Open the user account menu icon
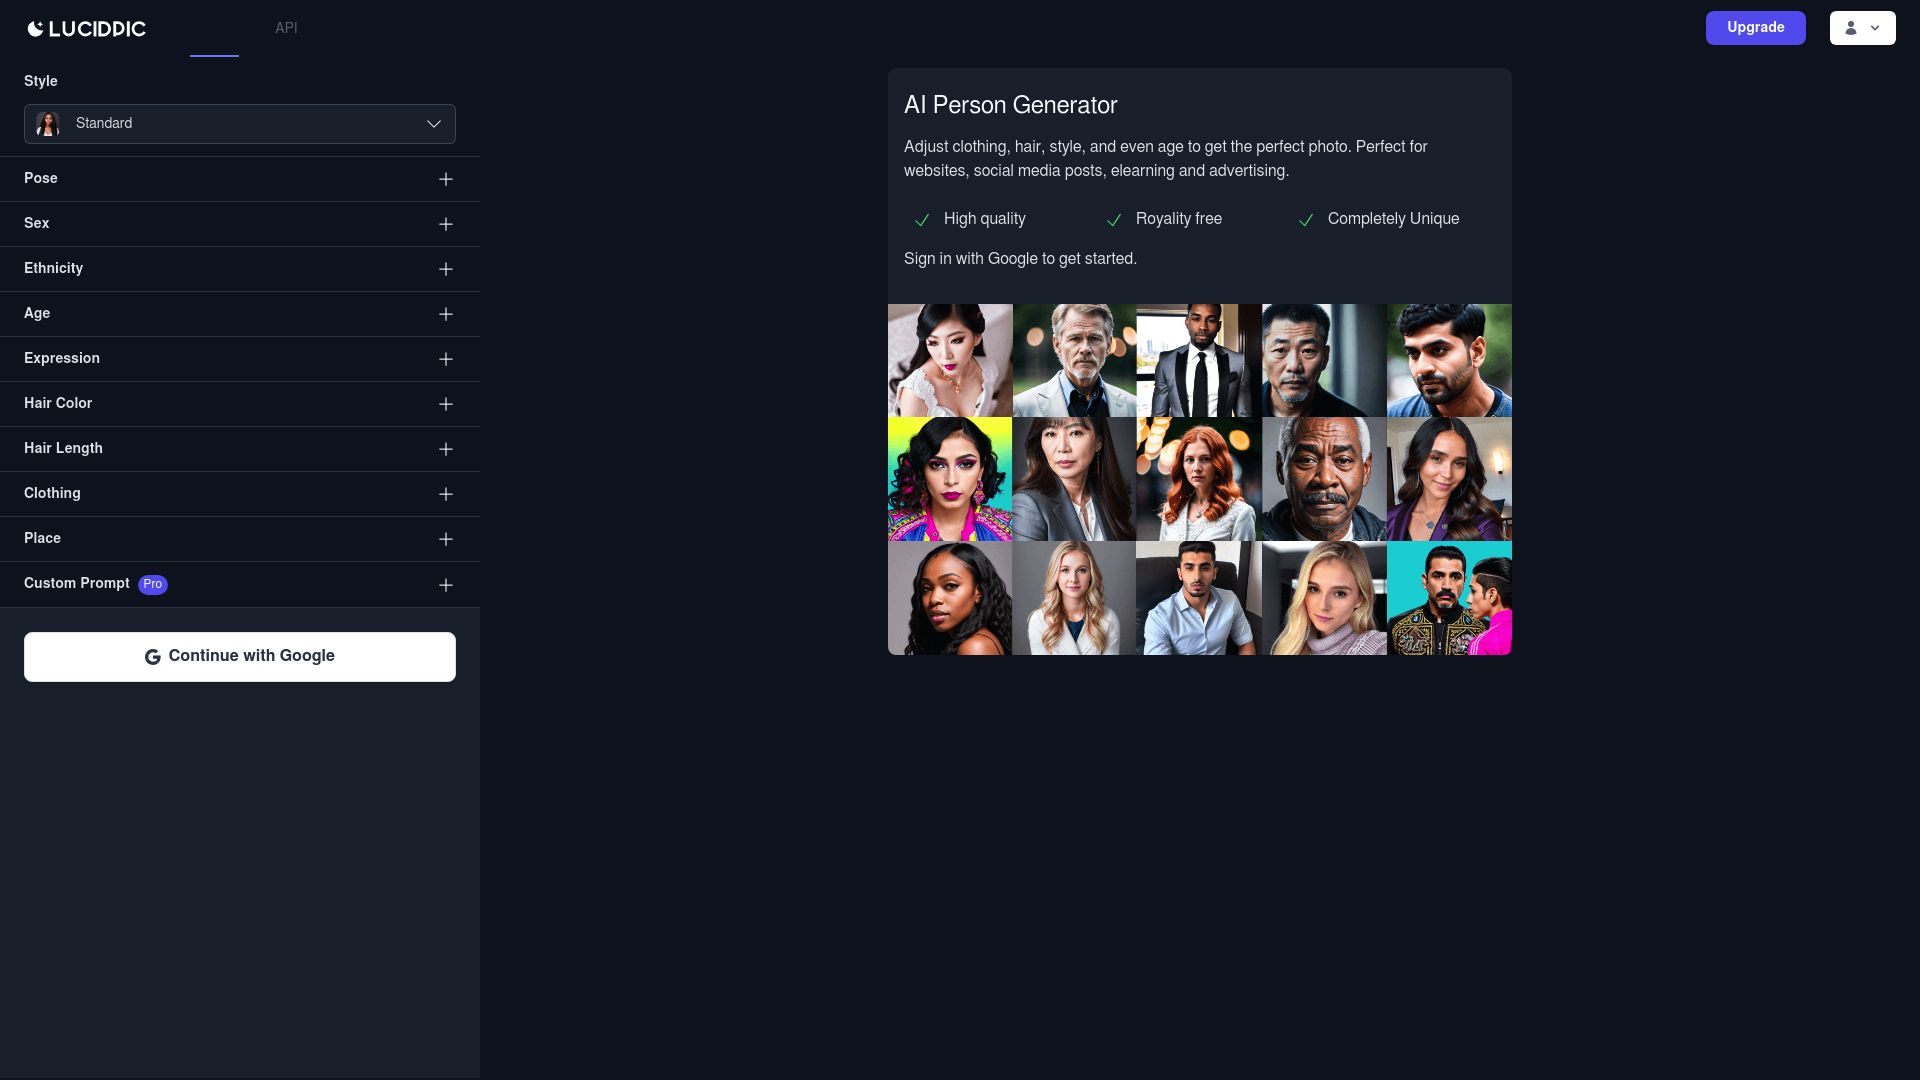This screenshot has width=1920, height=1080. 1851,28
